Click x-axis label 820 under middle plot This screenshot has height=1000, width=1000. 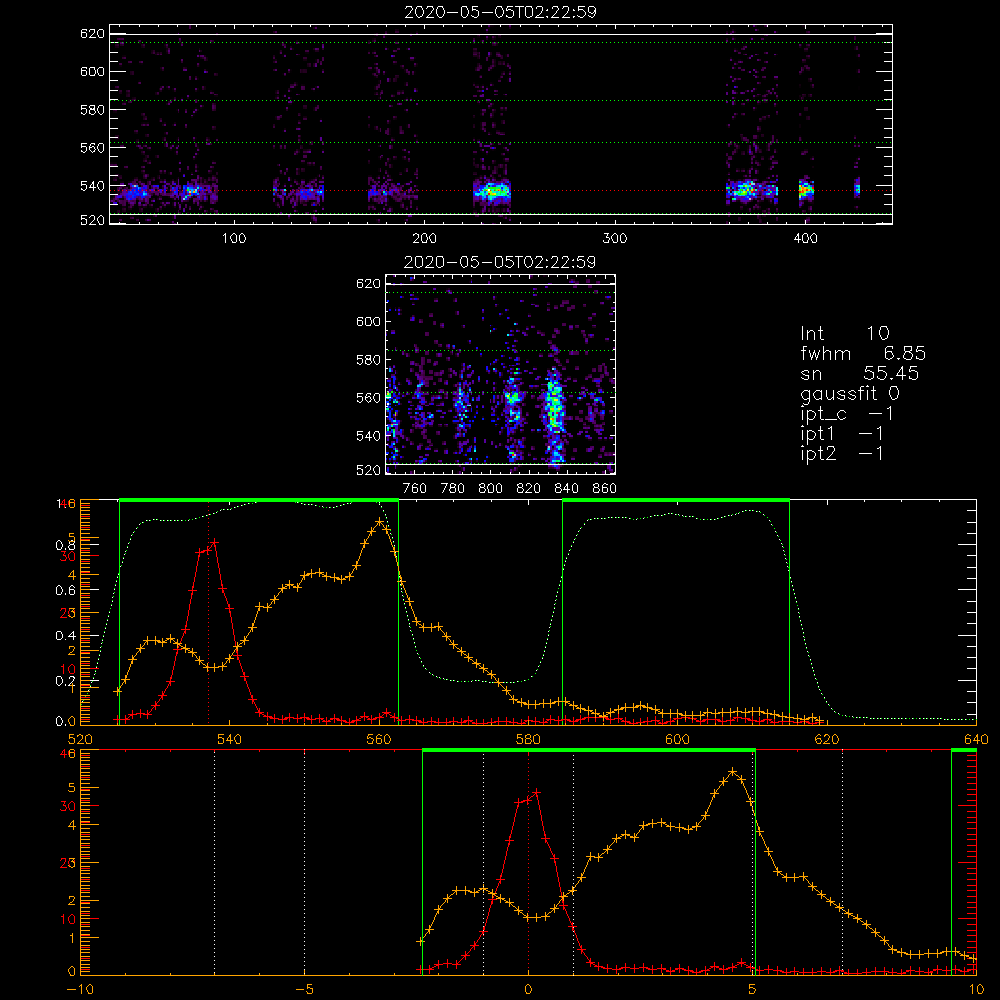(529, 489)
